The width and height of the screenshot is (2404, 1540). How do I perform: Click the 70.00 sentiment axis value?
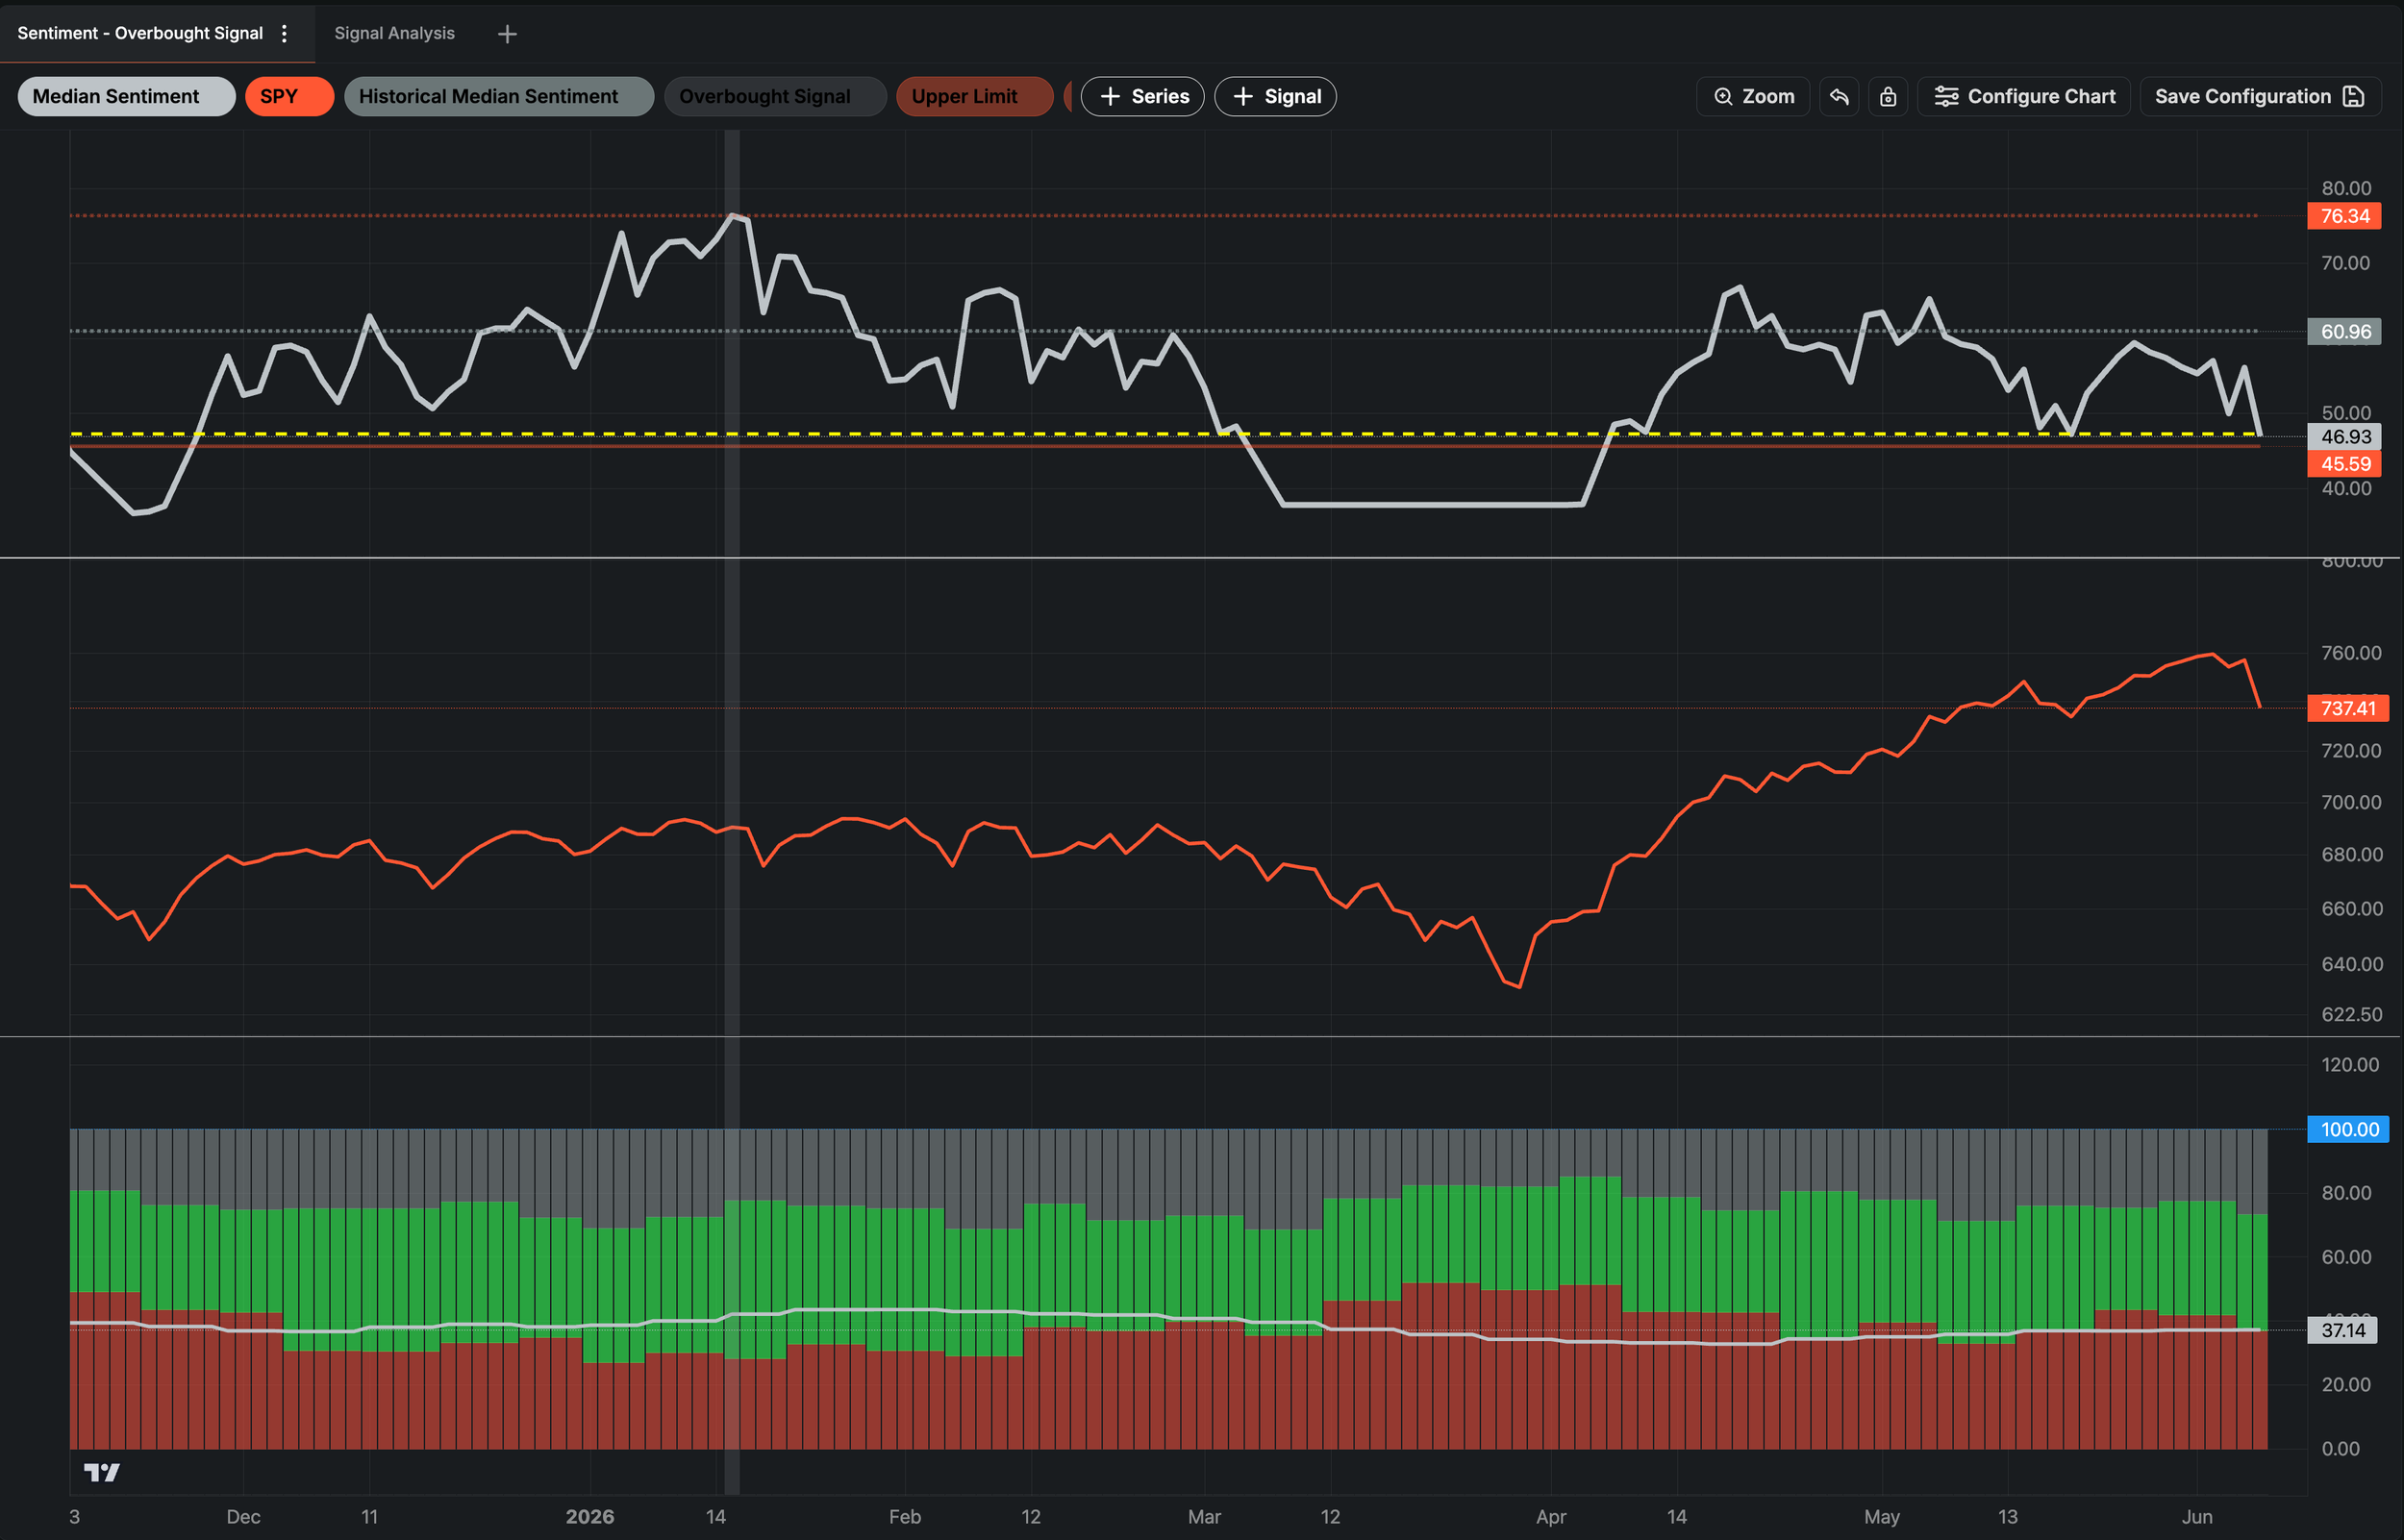point(2345,262)
